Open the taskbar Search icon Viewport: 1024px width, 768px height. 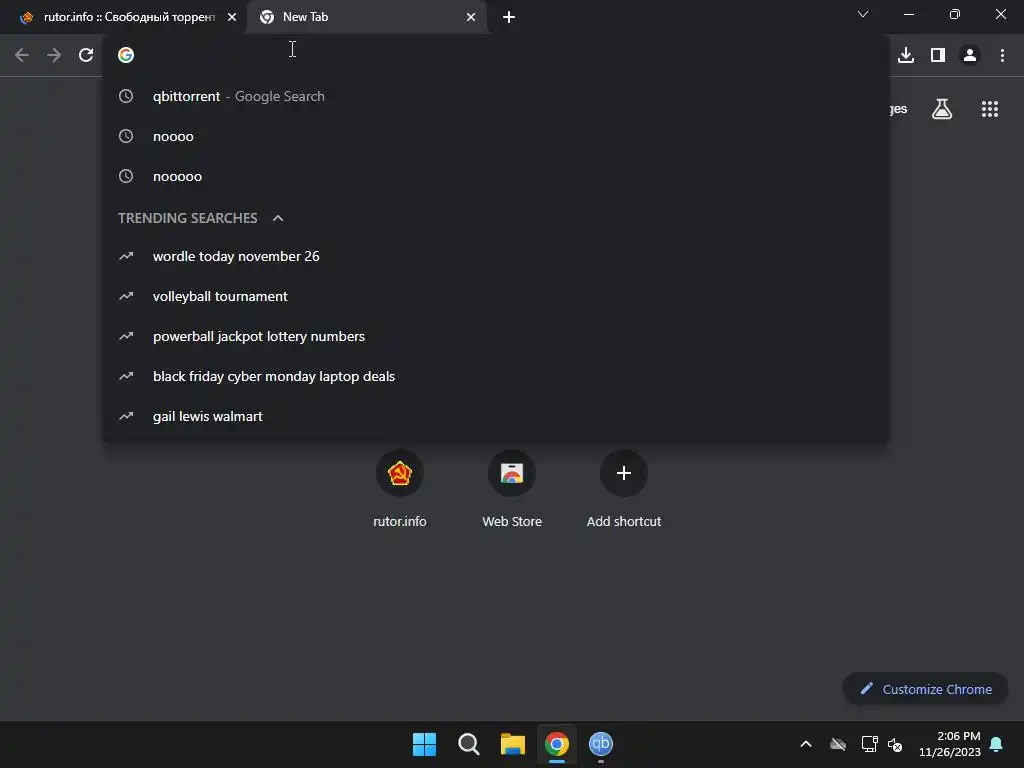[468, 744]
